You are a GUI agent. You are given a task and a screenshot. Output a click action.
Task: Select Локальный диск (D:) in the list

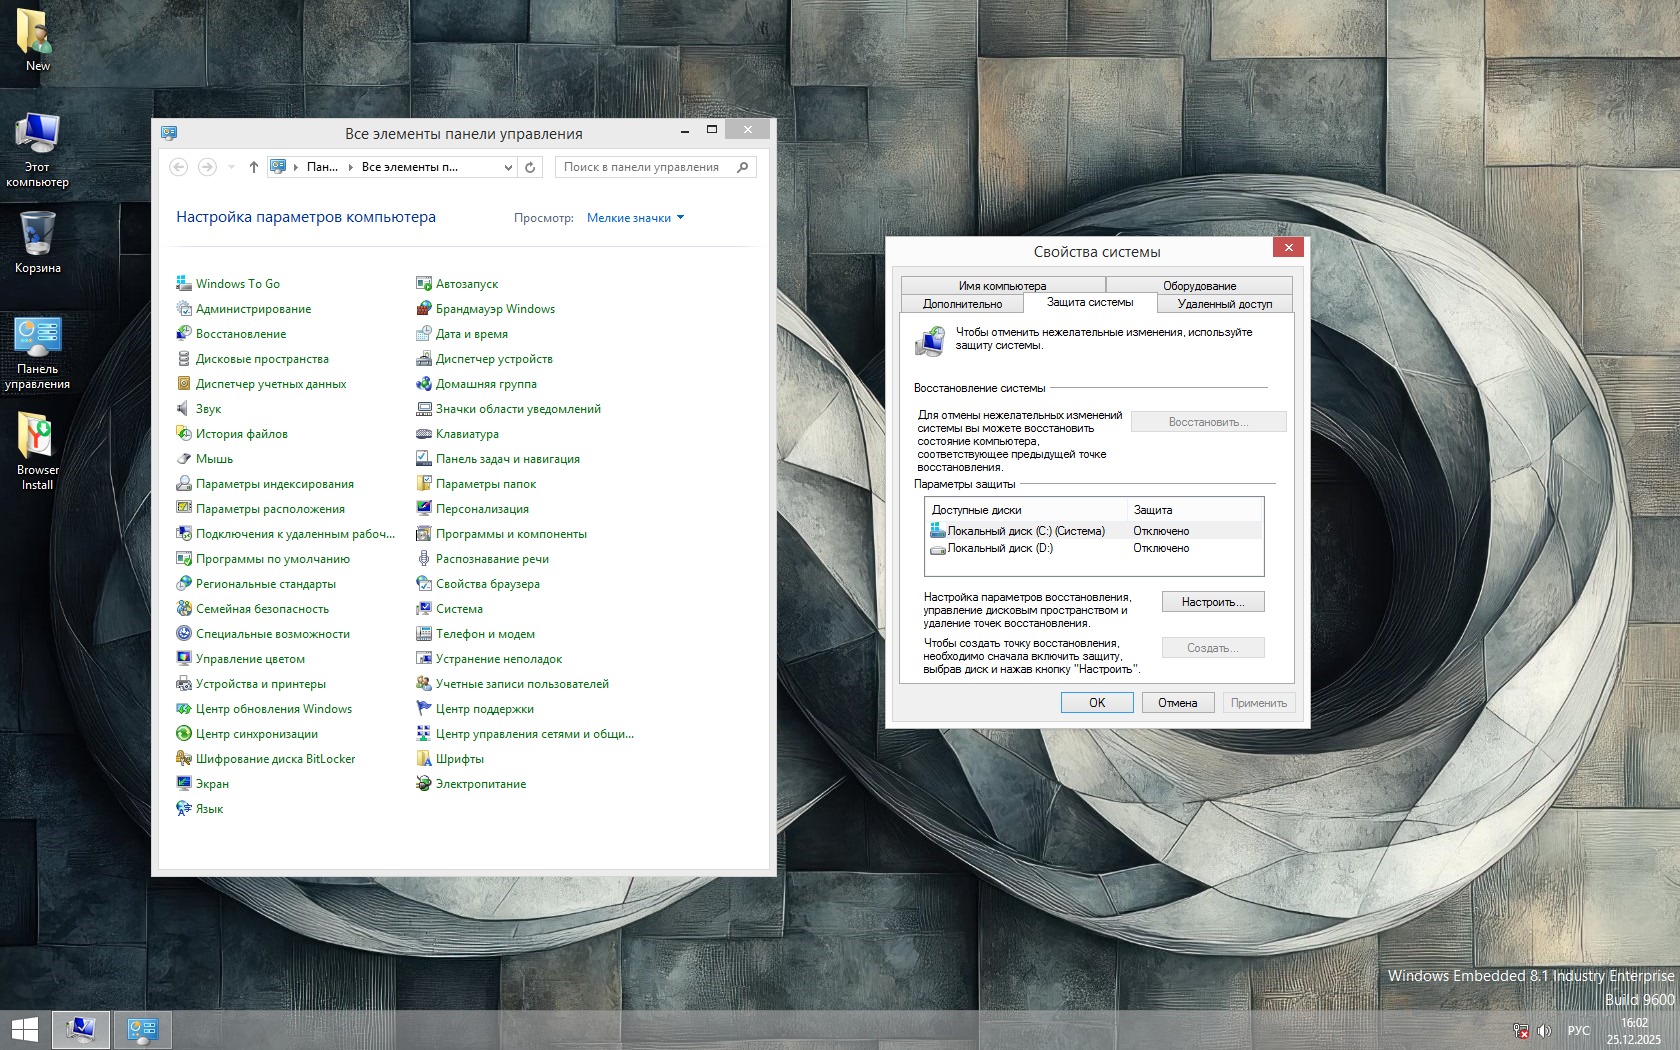(x=999, y=548)
